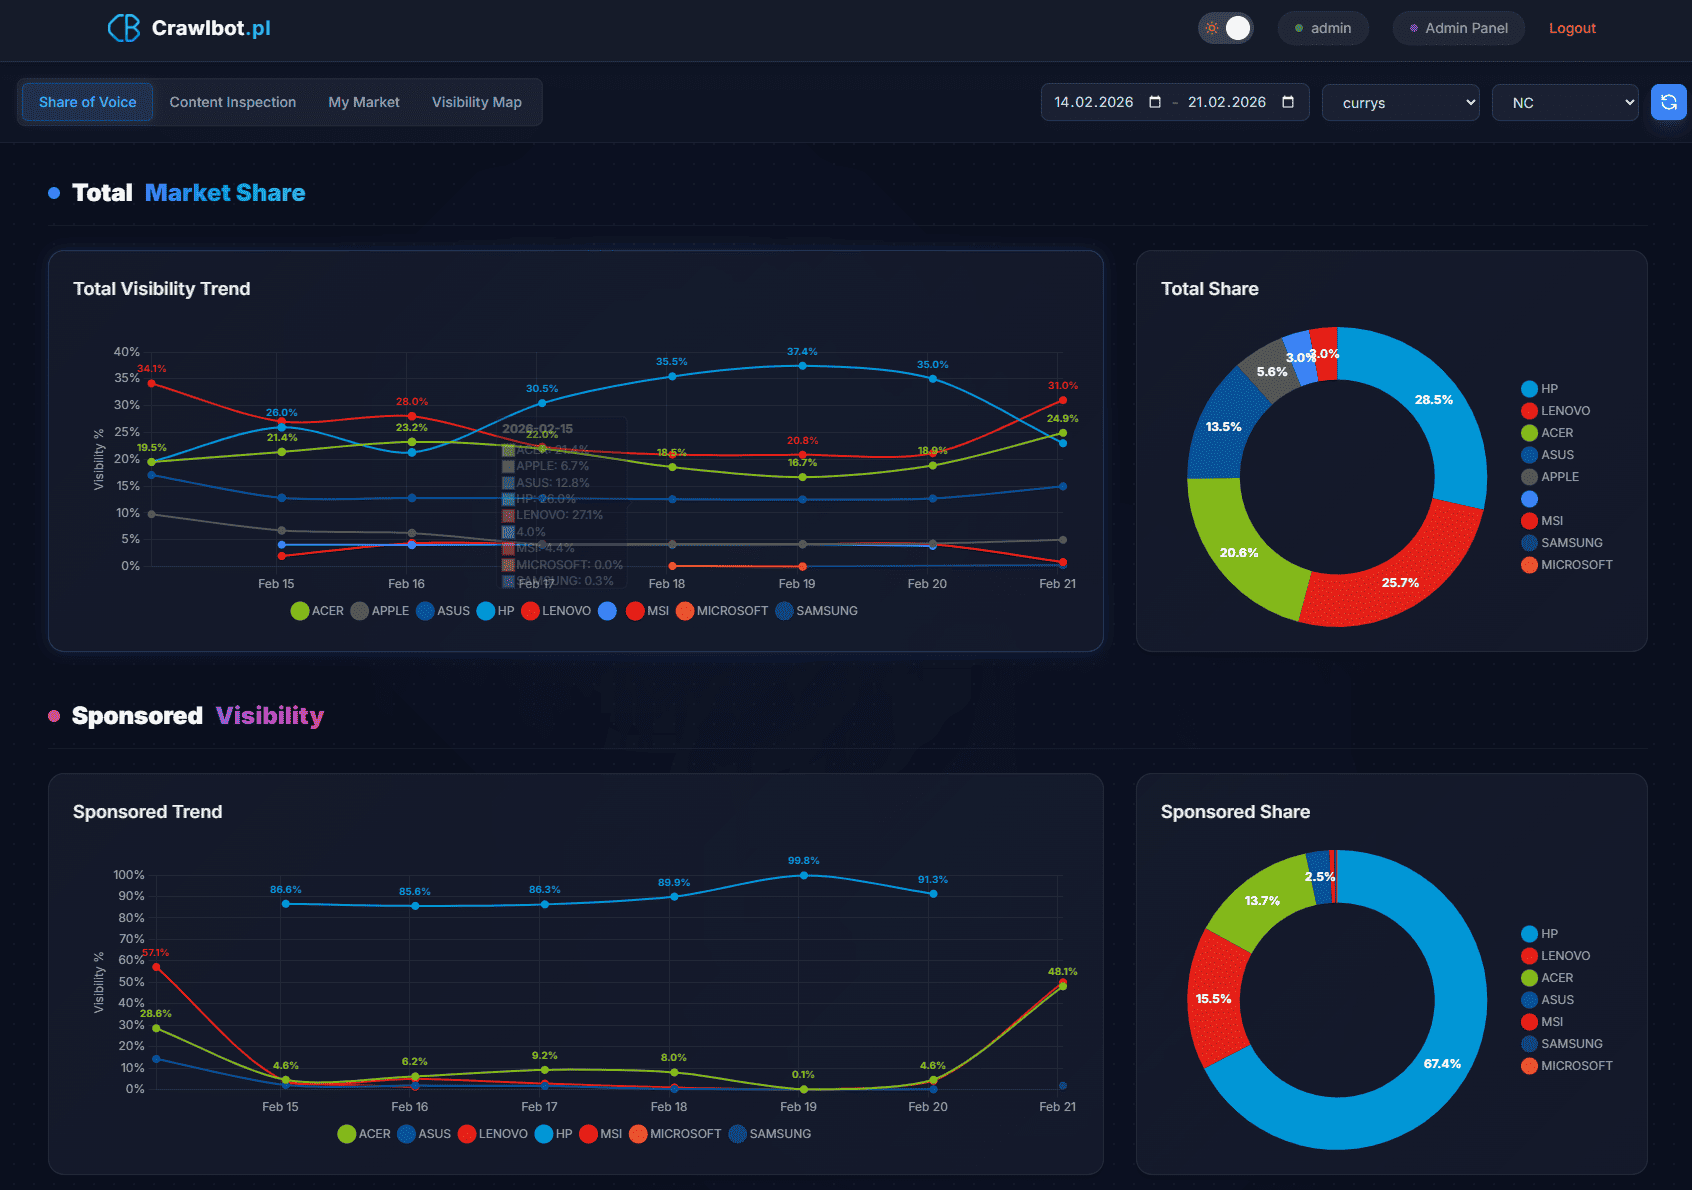The width and height of the screenshot is (1692, 1190).
Task: Open the Admin Panel
Action: pyautogui.click(x=1458, y=28)
